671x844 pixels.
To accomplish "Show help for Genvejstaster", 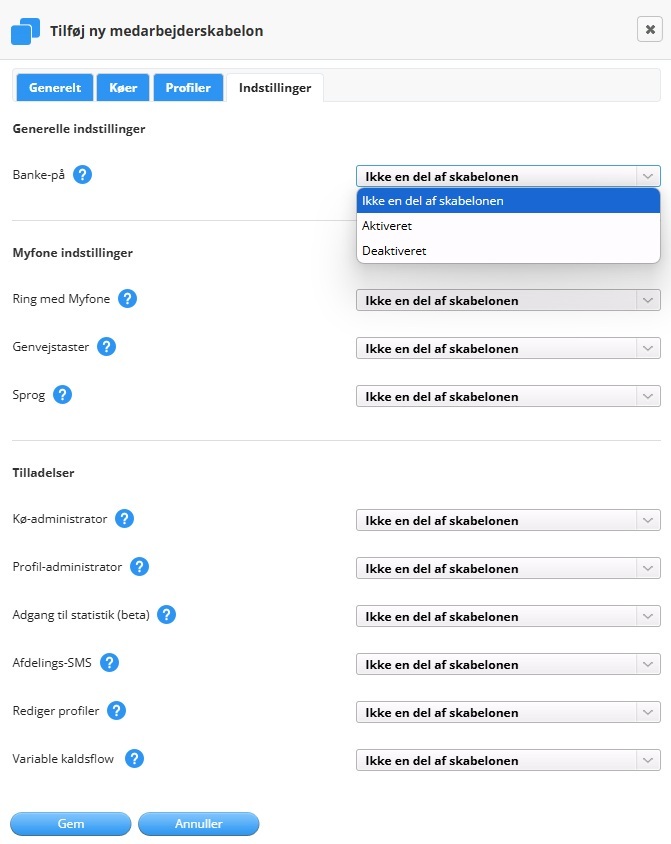I will [107, 347].
